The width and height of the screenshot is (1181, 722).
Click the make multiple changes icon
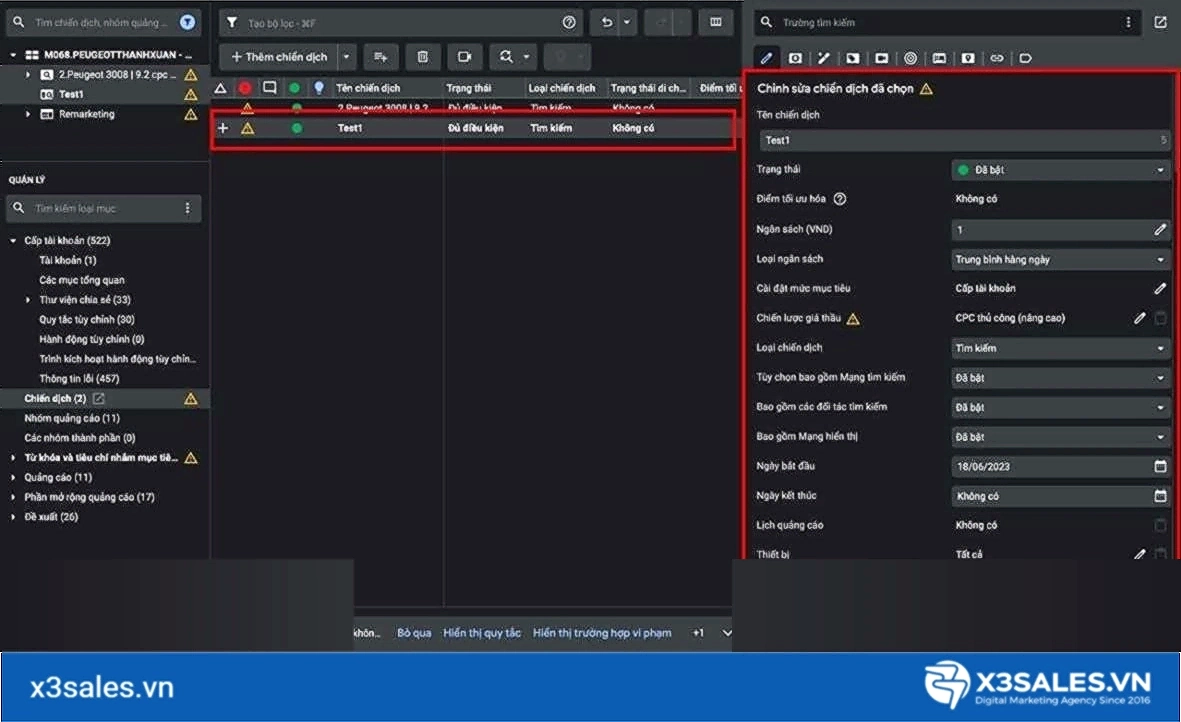click(380, 57)
